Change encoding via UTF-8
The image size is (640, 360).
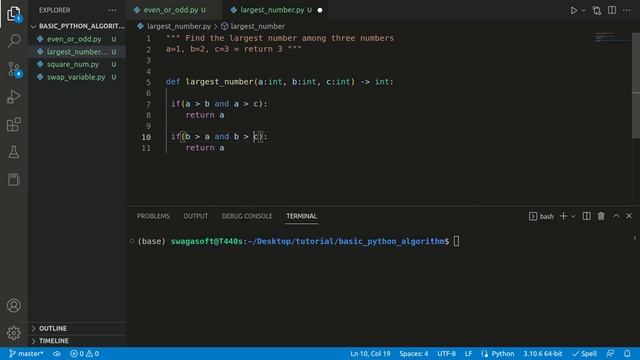pos(447,353)
